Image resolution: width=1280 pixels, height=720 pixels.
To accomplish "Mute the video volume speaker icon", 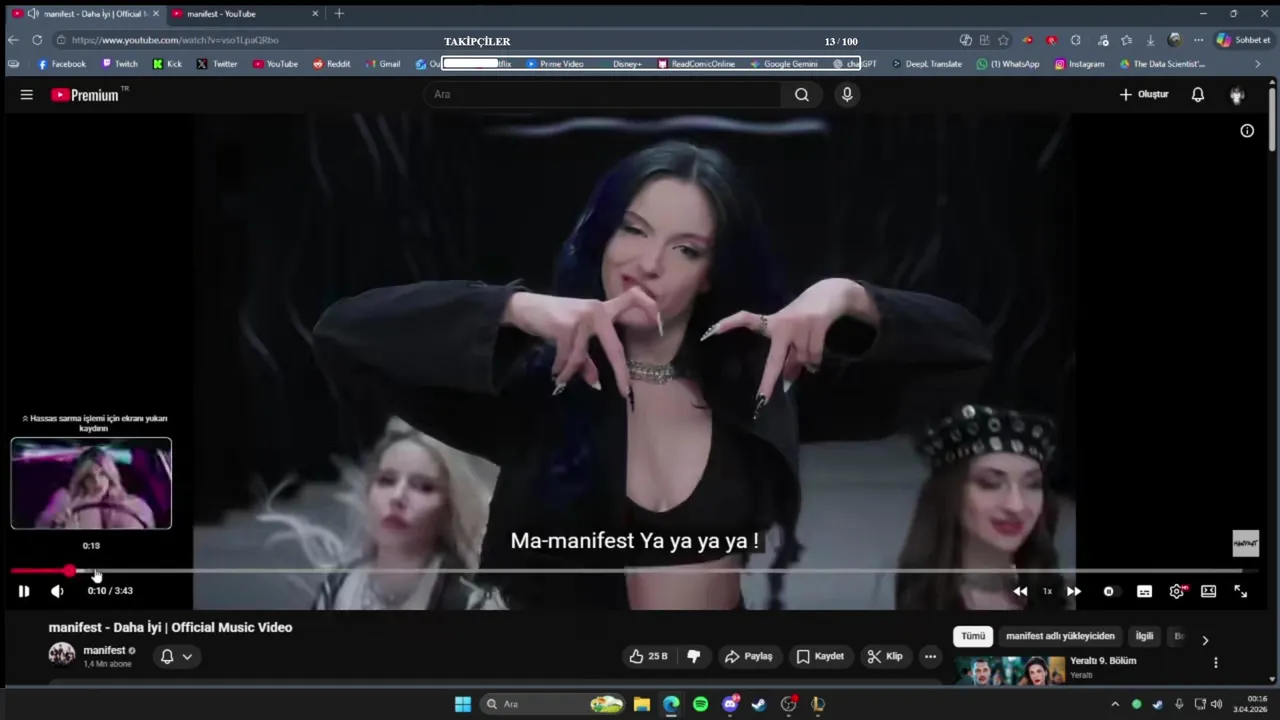I will 57,591.
